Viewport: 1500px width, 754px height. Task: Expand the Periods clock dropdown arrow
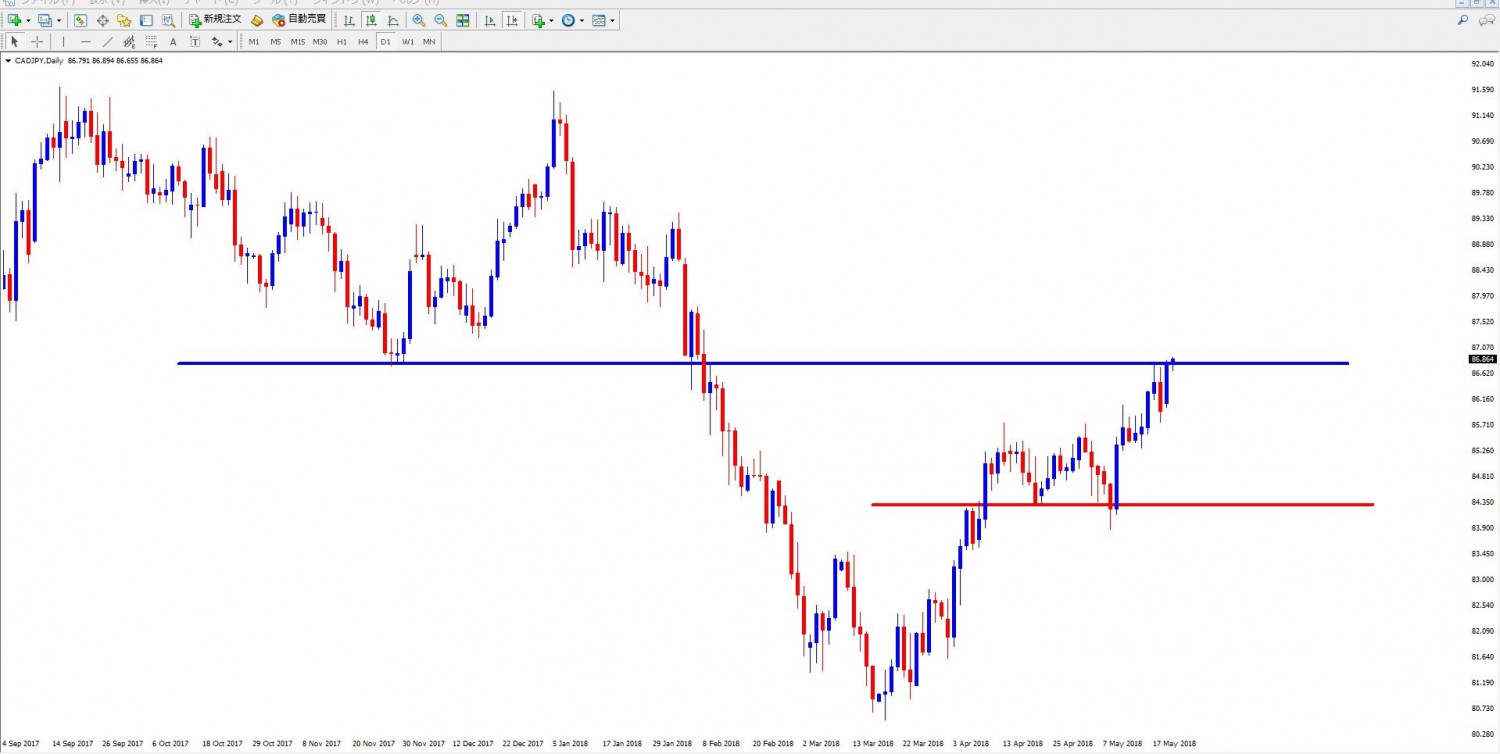point(581,21)
